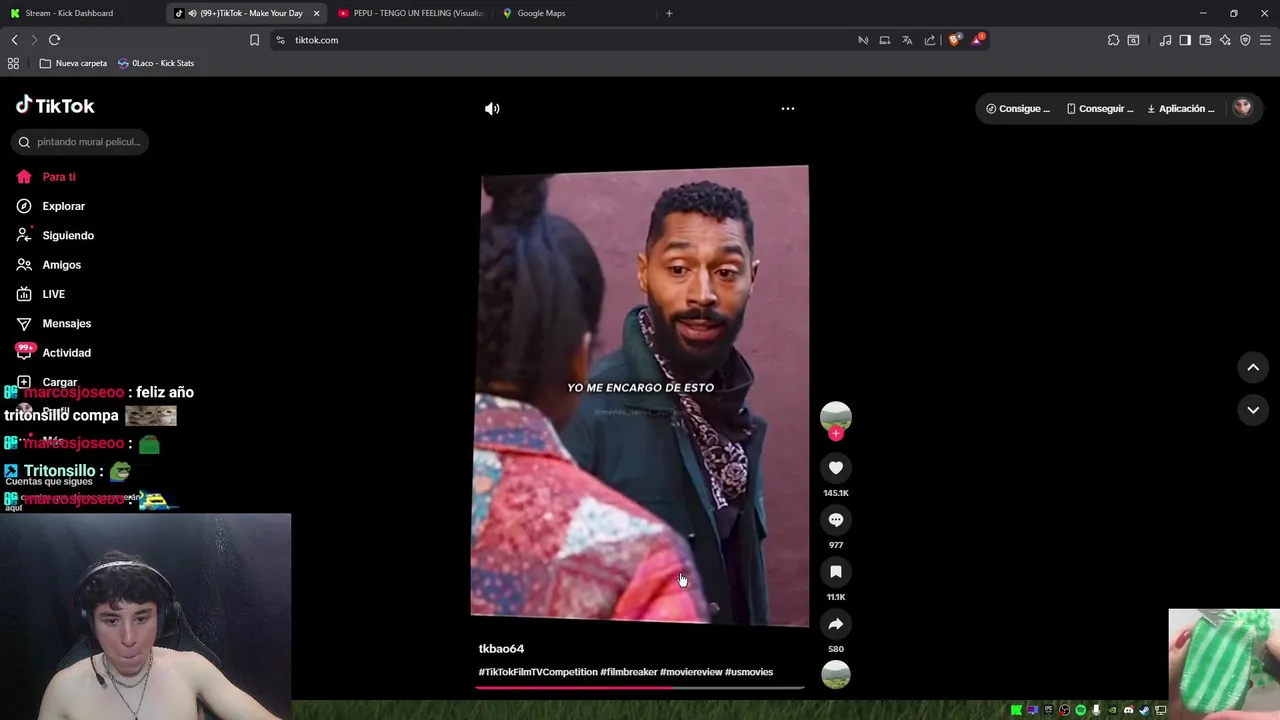This screenshot has width=1280, height=720.
Task: Open the browser extensions puzzle icon
Action: click(1113, 40)
